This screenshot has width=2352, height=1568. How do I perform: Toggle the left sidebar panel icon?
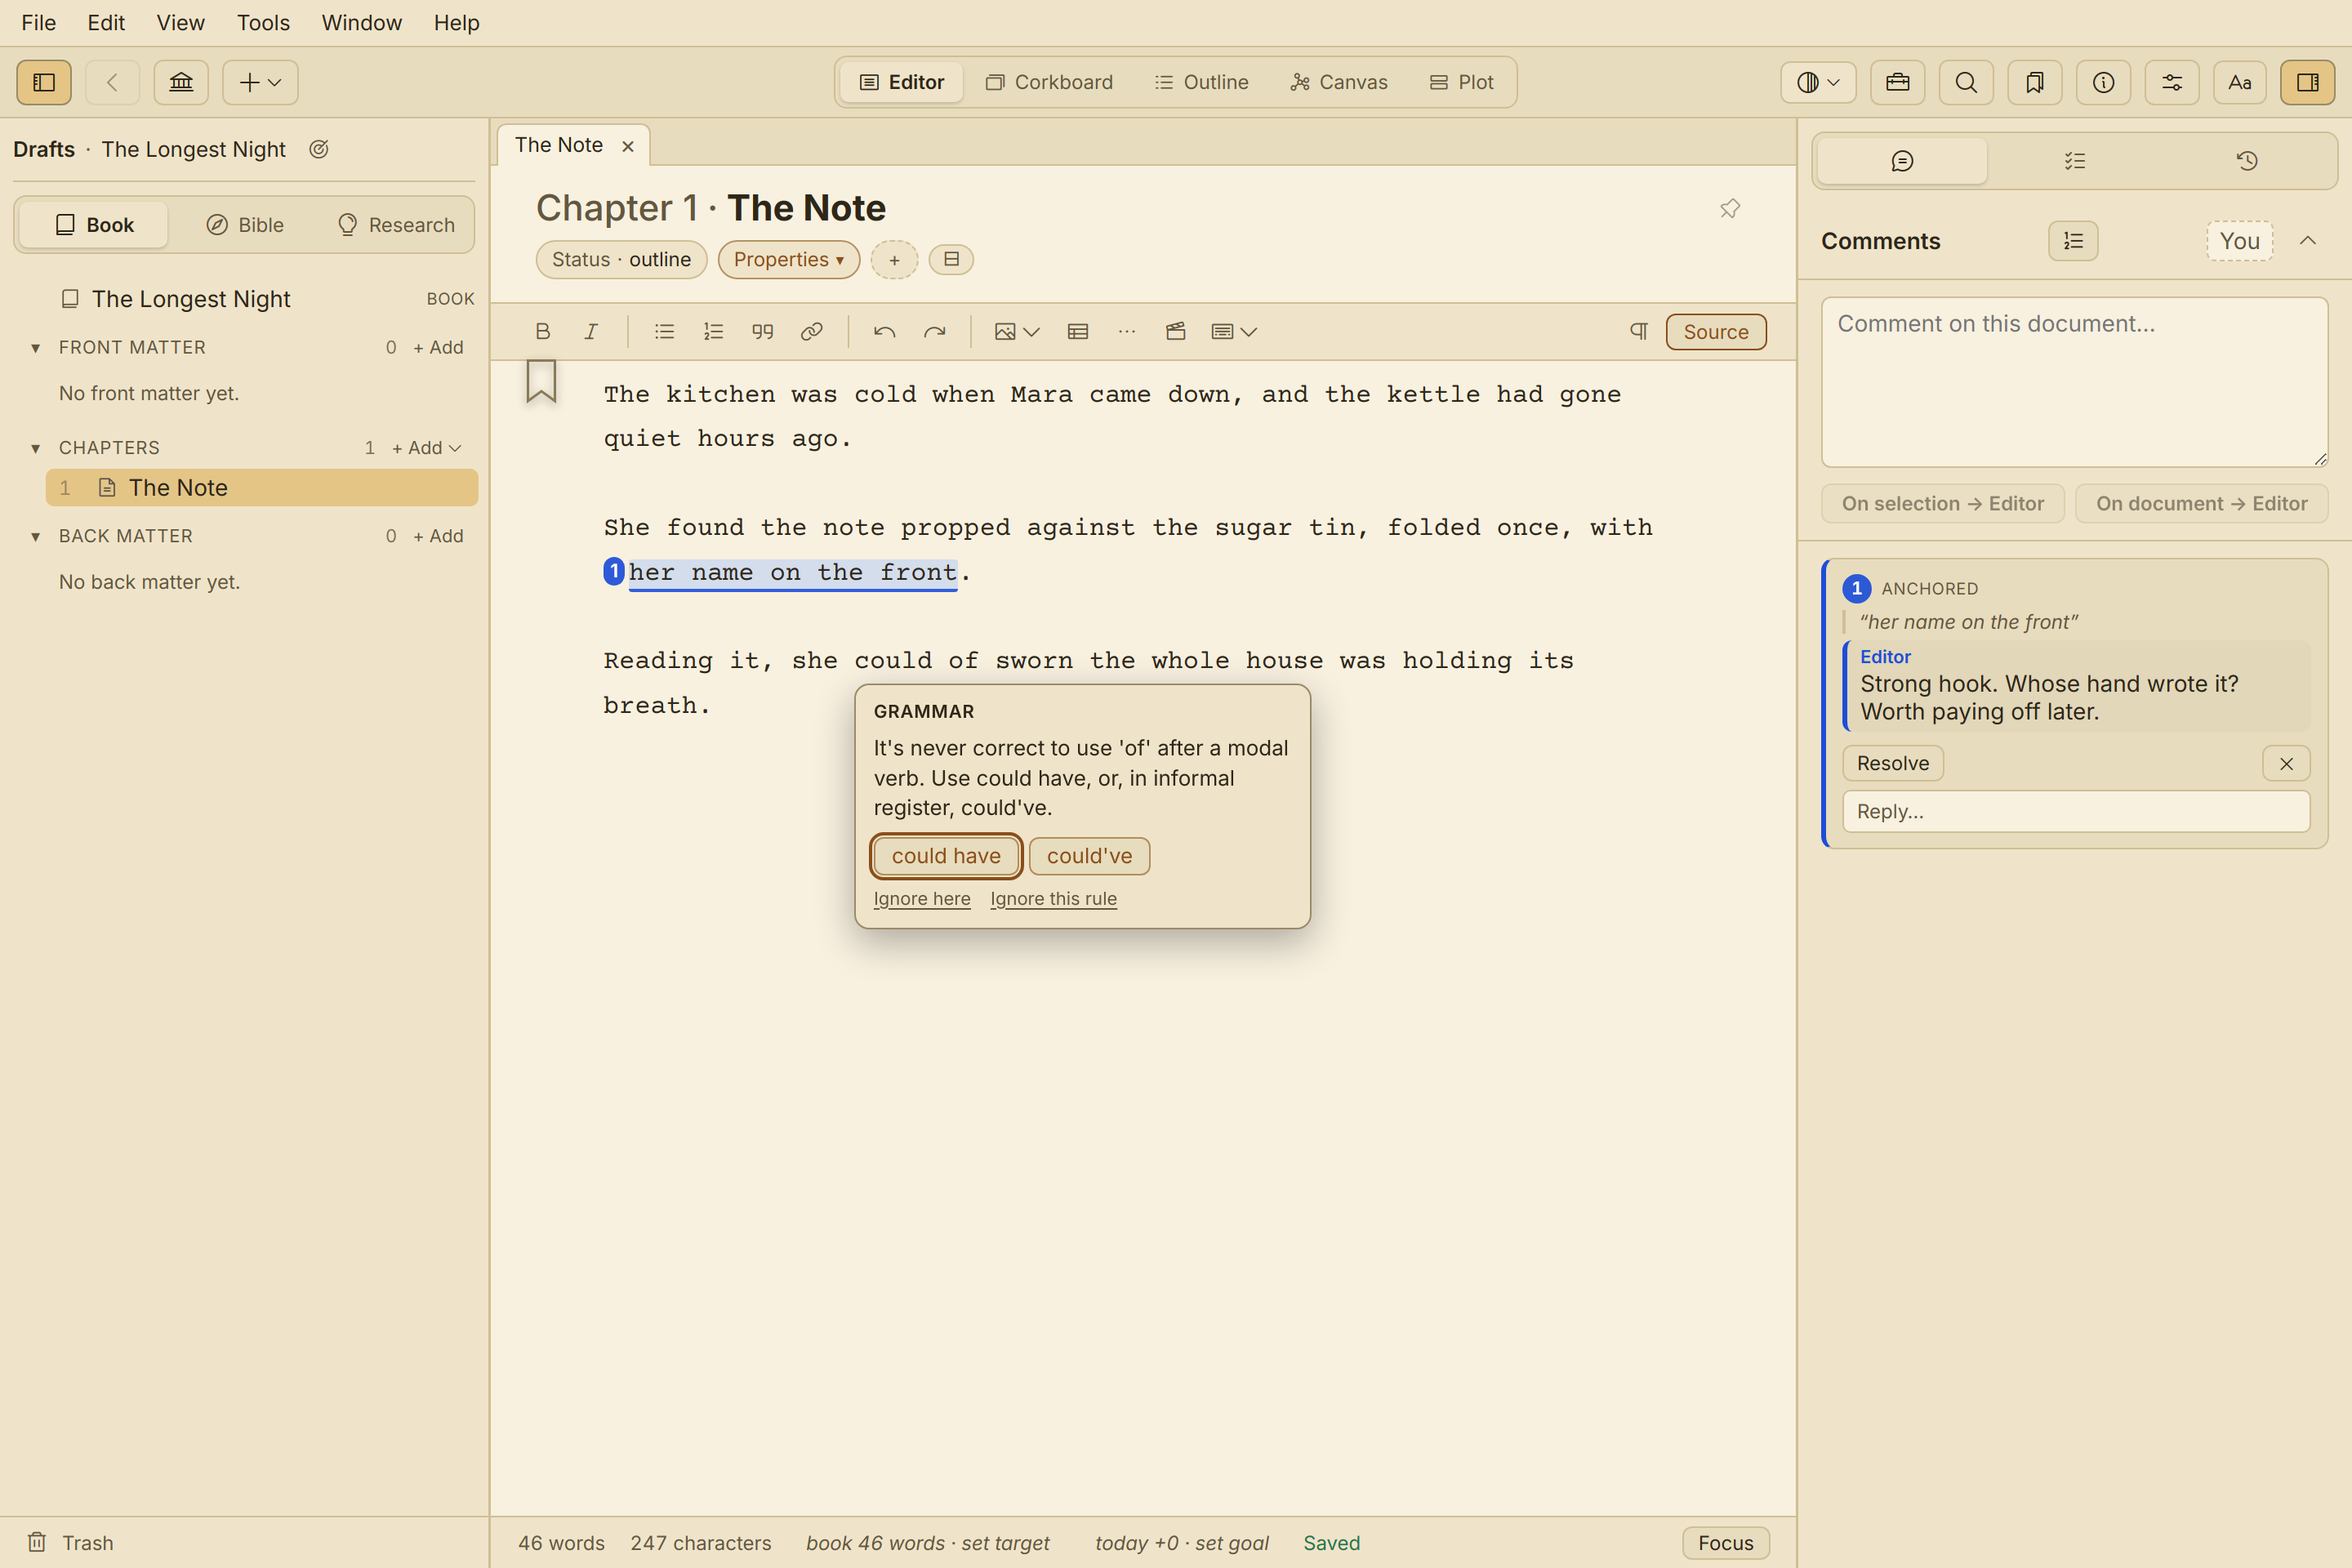44,82
